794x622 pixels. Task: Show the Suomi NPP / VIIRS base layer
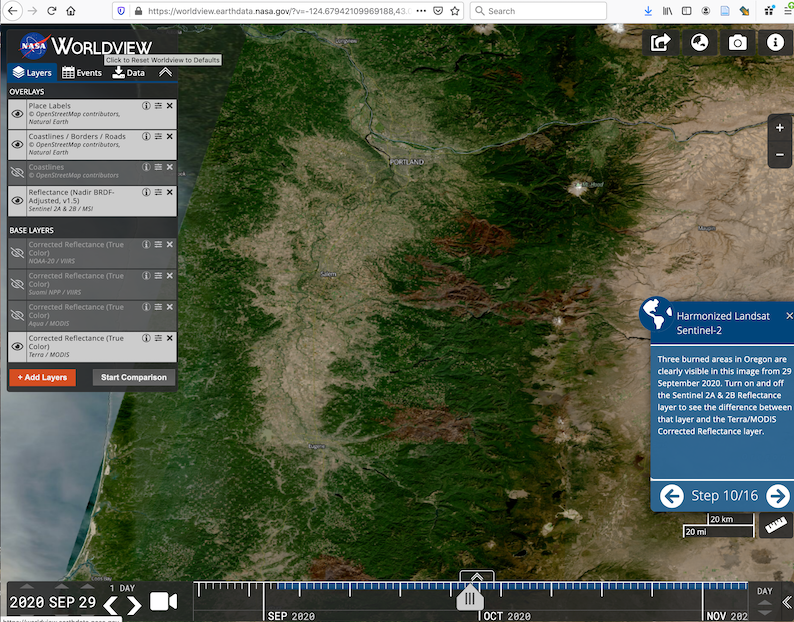point(17,284)
